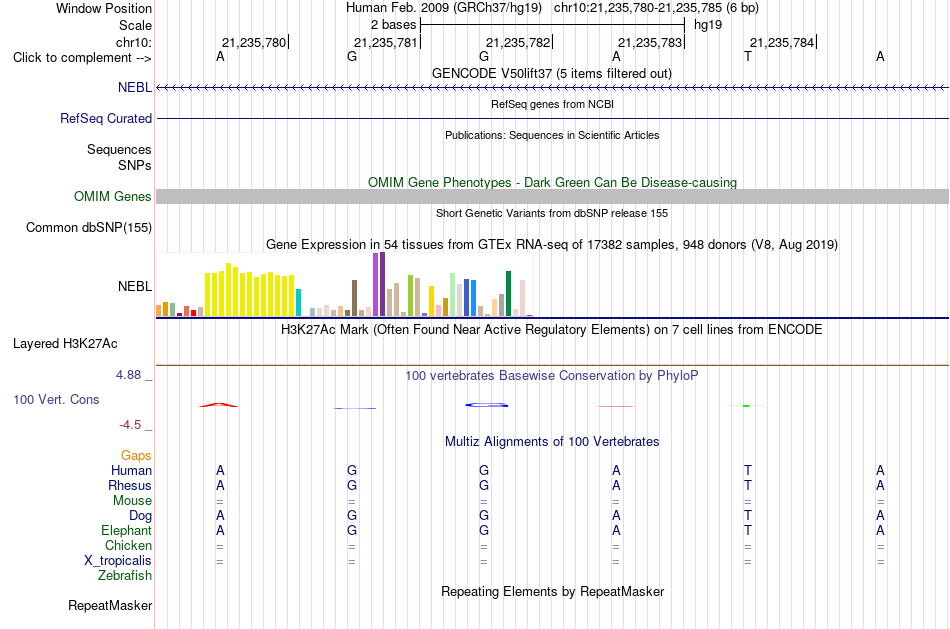950x629 pixels.
Task: Click the GENCODE V50lift37 track title
Action: (551, 73)
